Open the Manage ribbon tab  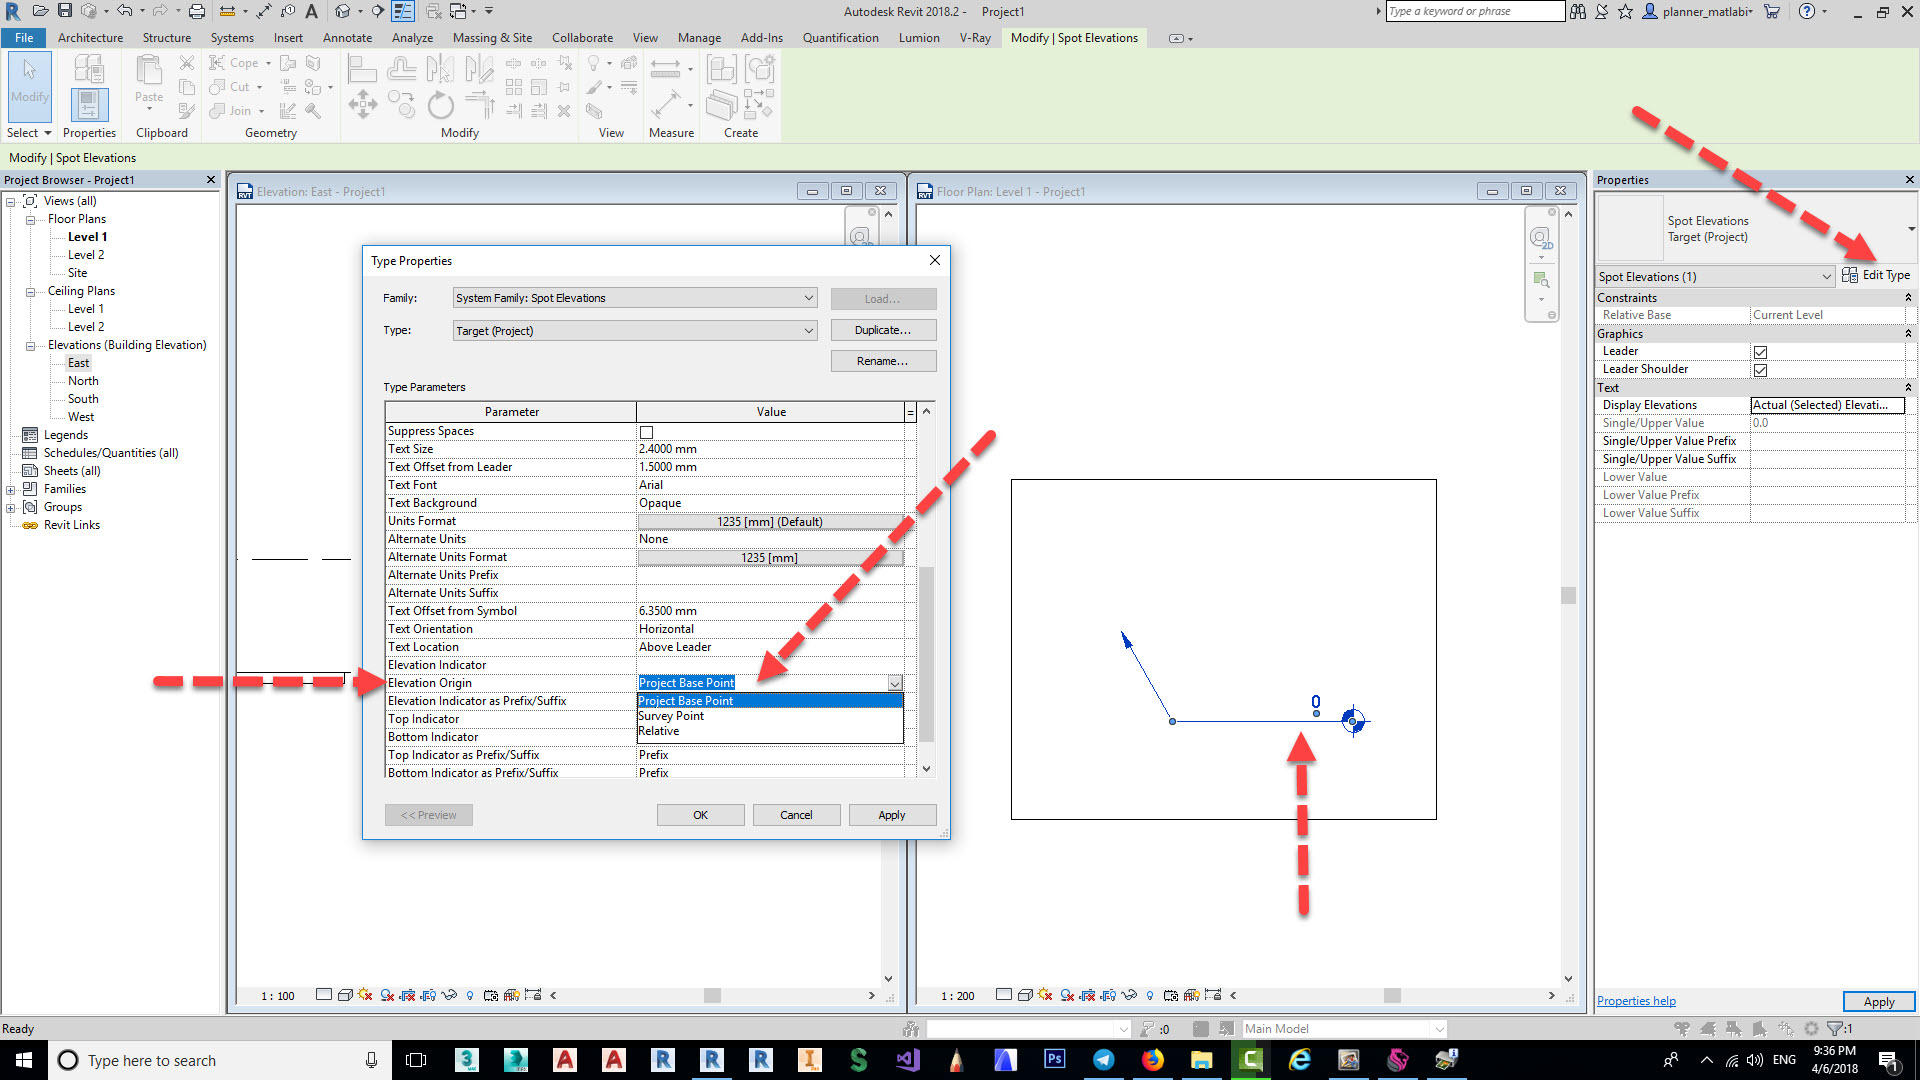click(698, 37)
